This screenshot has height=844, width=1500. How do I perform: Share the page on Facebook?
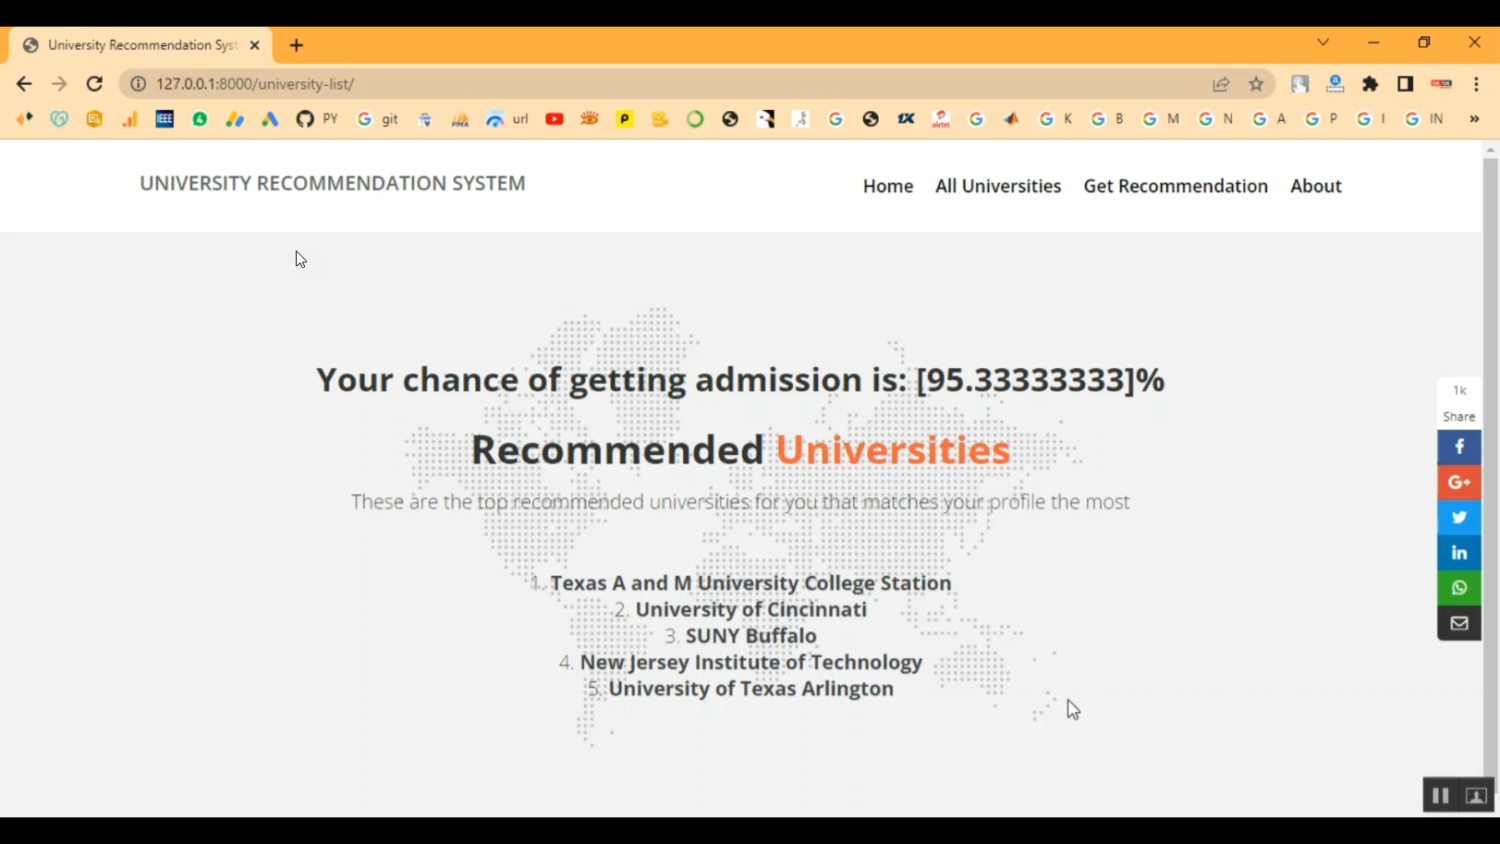[x=1459, y=447]
